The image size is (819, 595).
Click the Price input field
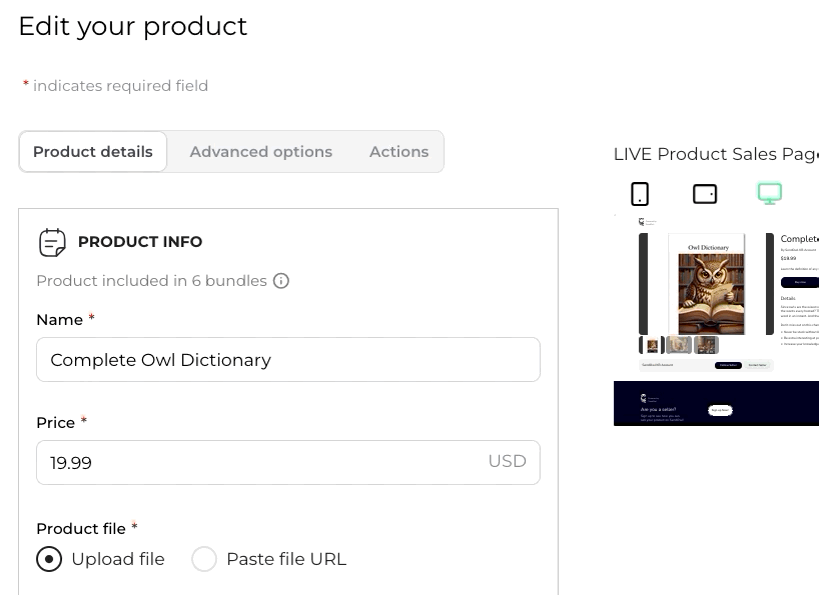click(x=260, y=463)
